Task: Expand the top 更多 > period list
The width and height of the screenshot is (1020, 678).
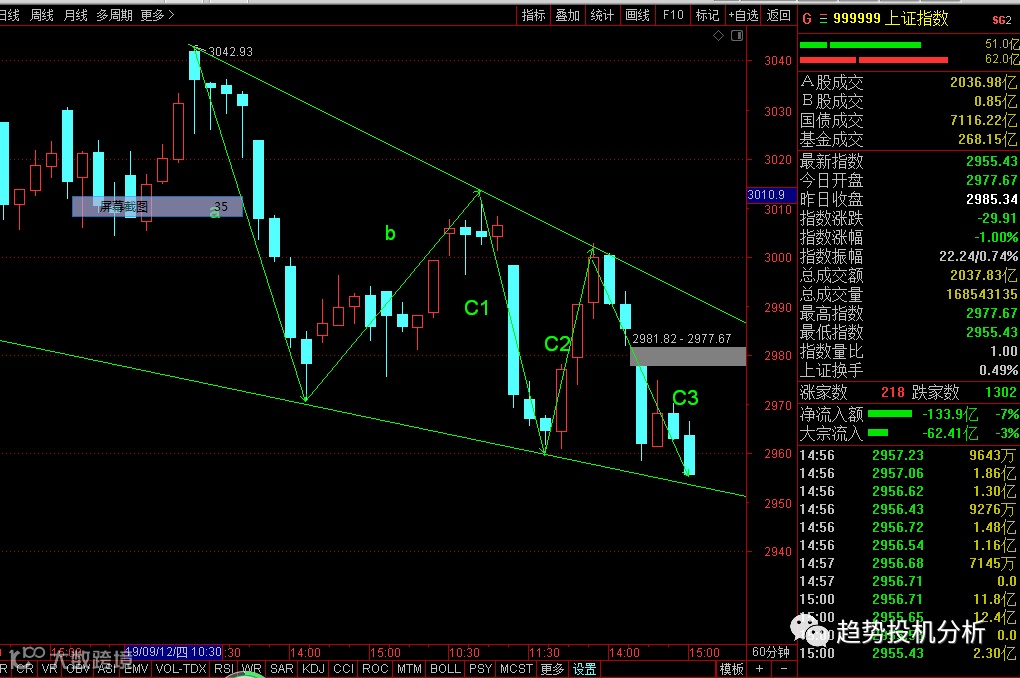Action: coord(157,15)
